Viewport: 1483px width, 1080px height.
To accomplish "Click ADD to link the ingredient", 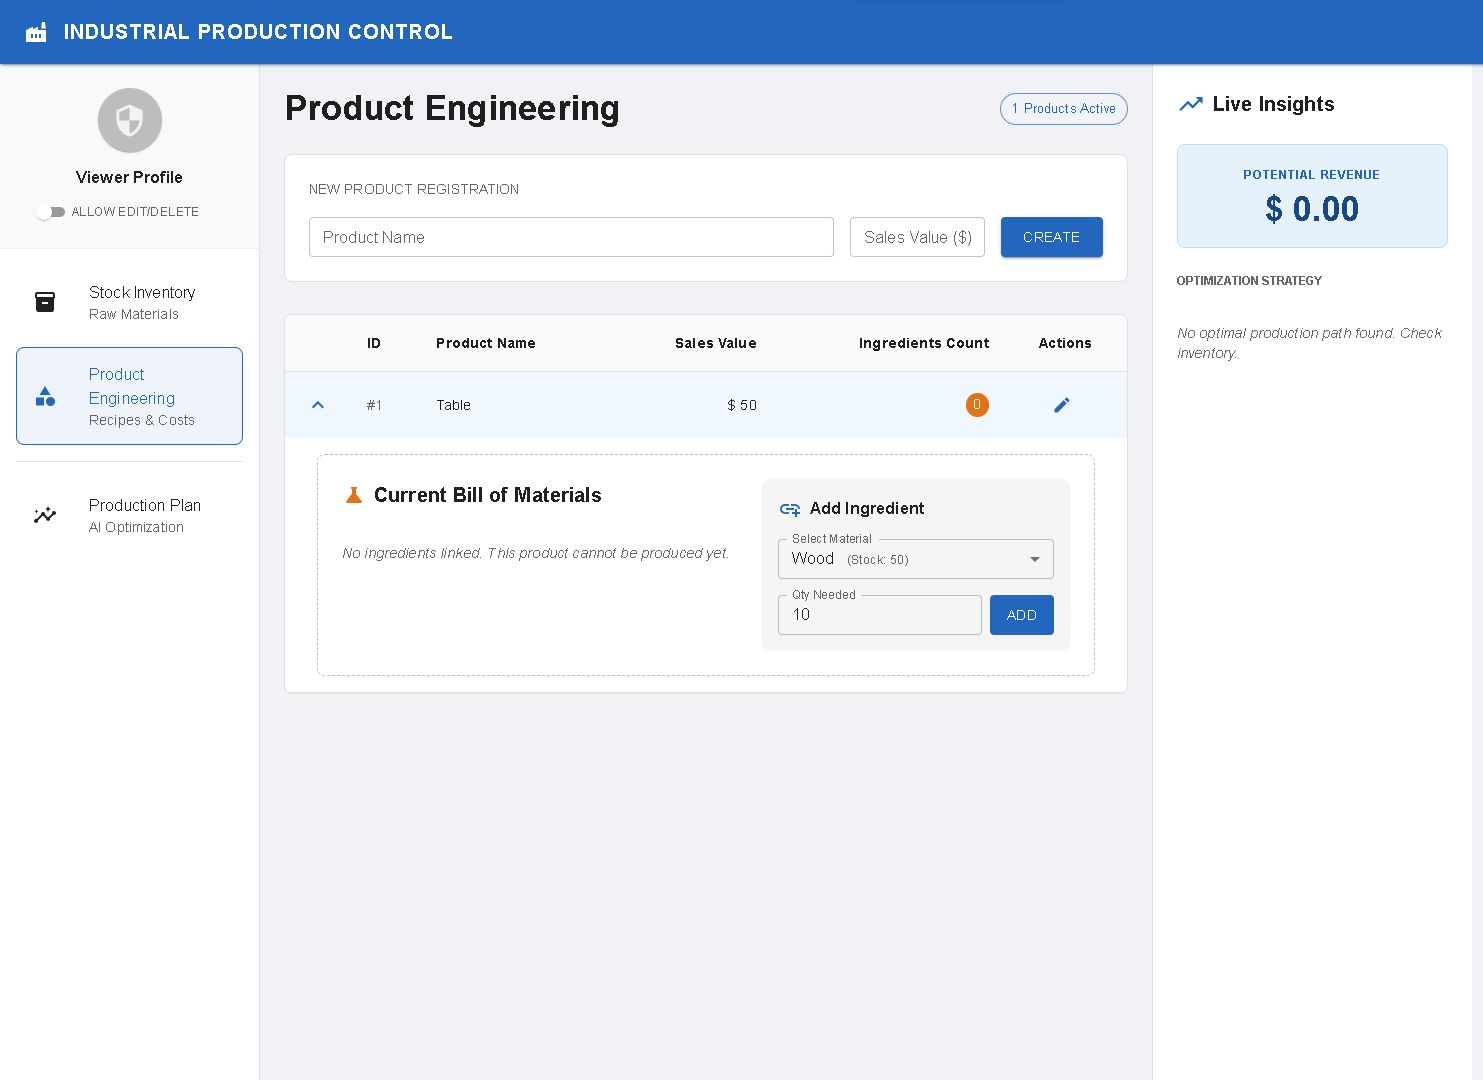I will (x=1021, y=615).
